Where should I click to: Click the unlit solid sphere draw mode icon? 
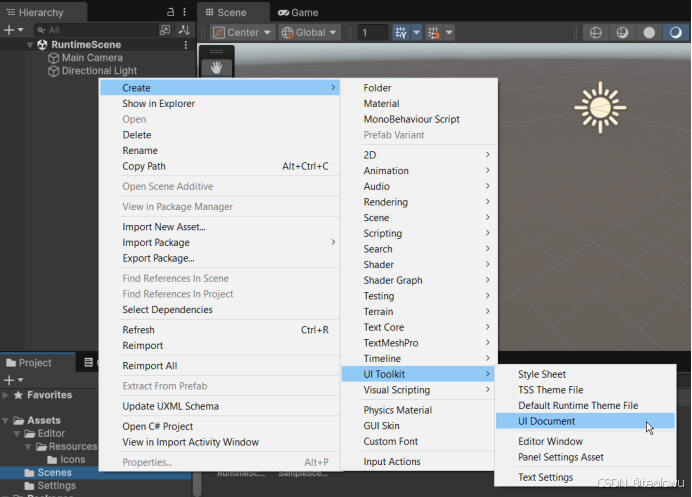649,33
